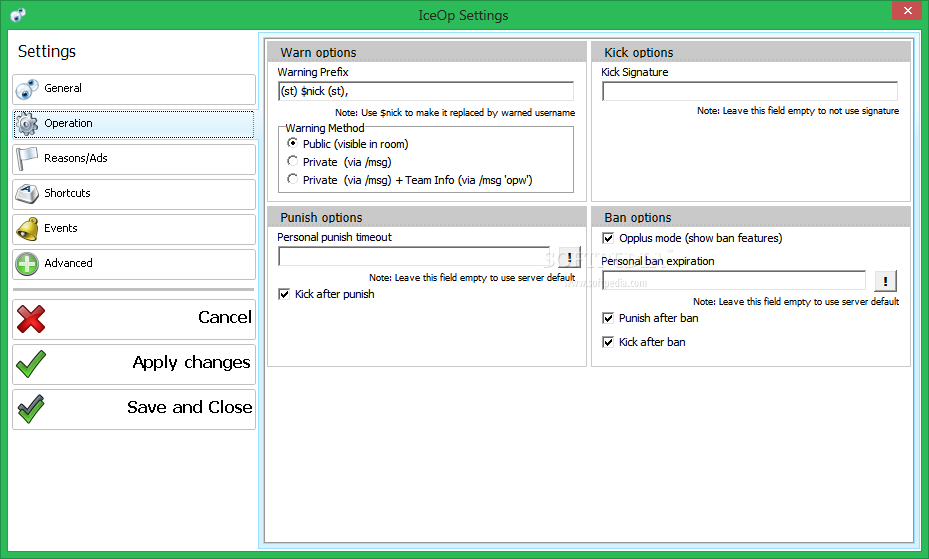The width and height of the screenshot is (929, 559).
Task: Click the Warning Prefix input field
Action: 425,91
